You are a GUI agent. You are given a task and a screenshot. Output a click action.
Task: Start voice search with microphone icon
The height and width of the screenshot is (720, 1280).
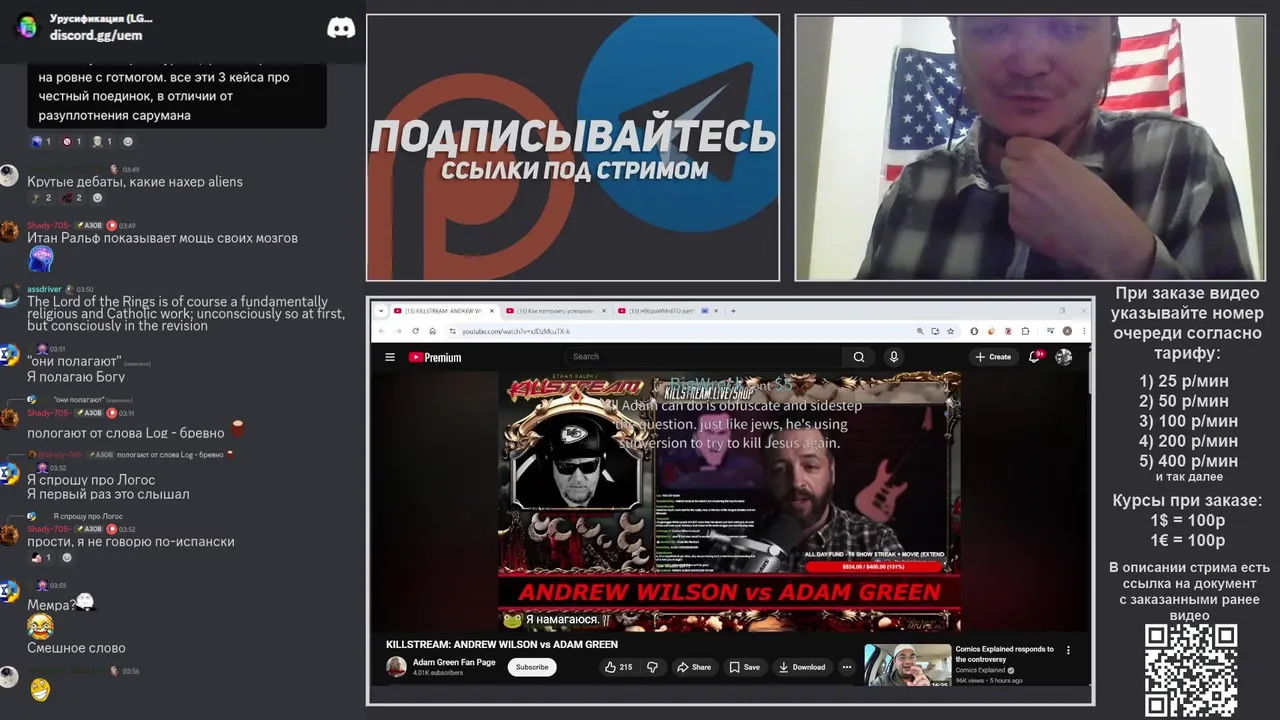(x=894, y=357)
